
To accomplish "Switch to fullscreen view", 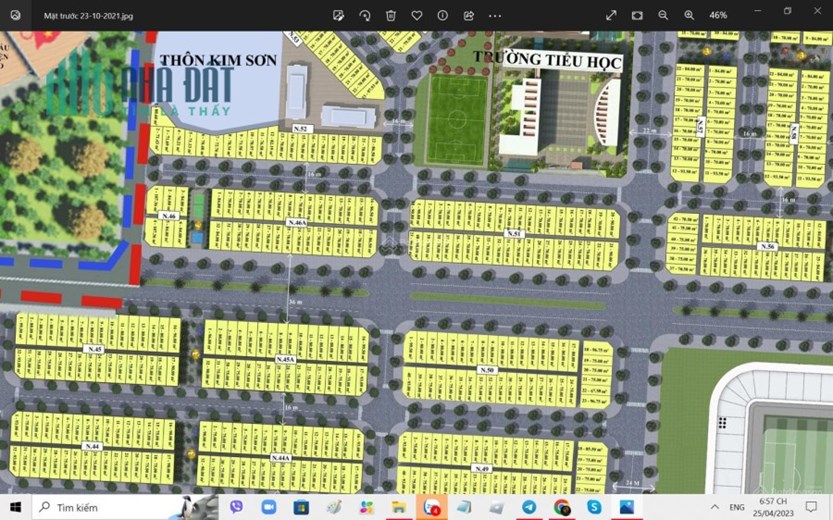I will (x=611, y=15).
